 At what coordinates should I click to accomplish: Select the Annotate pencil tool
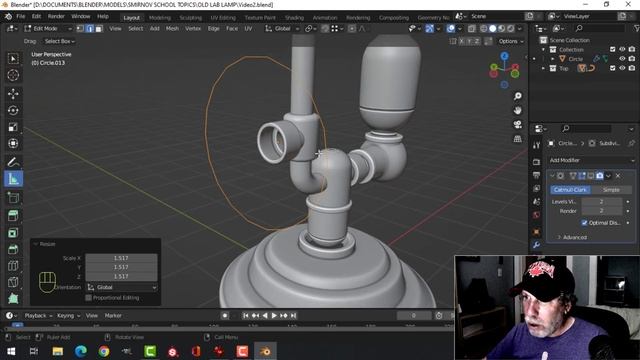coord(13,162)
